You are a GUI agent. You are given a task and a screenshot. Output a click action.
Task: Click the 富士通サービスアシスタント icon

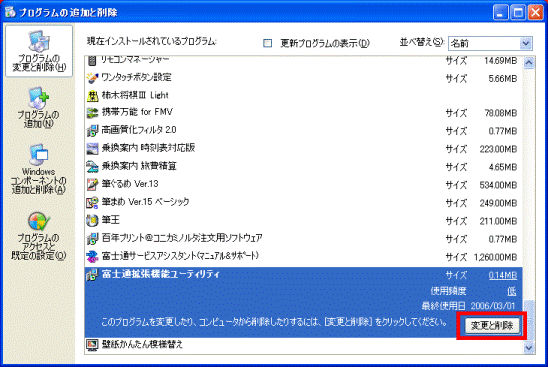(92, 257)
